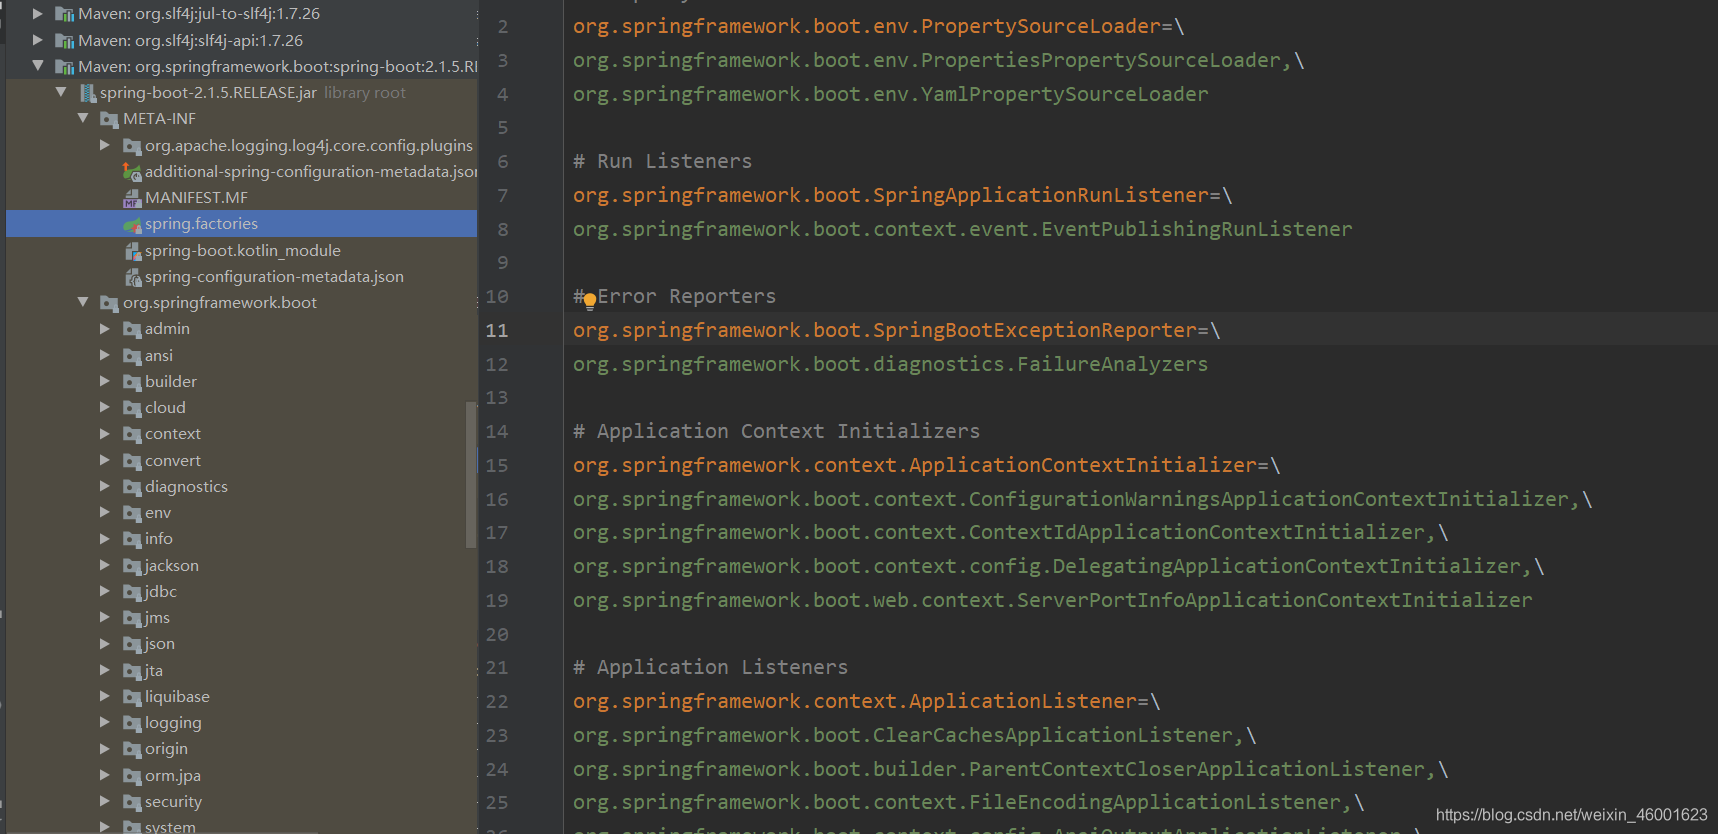Image resolution: width=1718 pixels, height=834 pixels.
Task: Click the ansi package icon
Action: [x=132, y=356]
